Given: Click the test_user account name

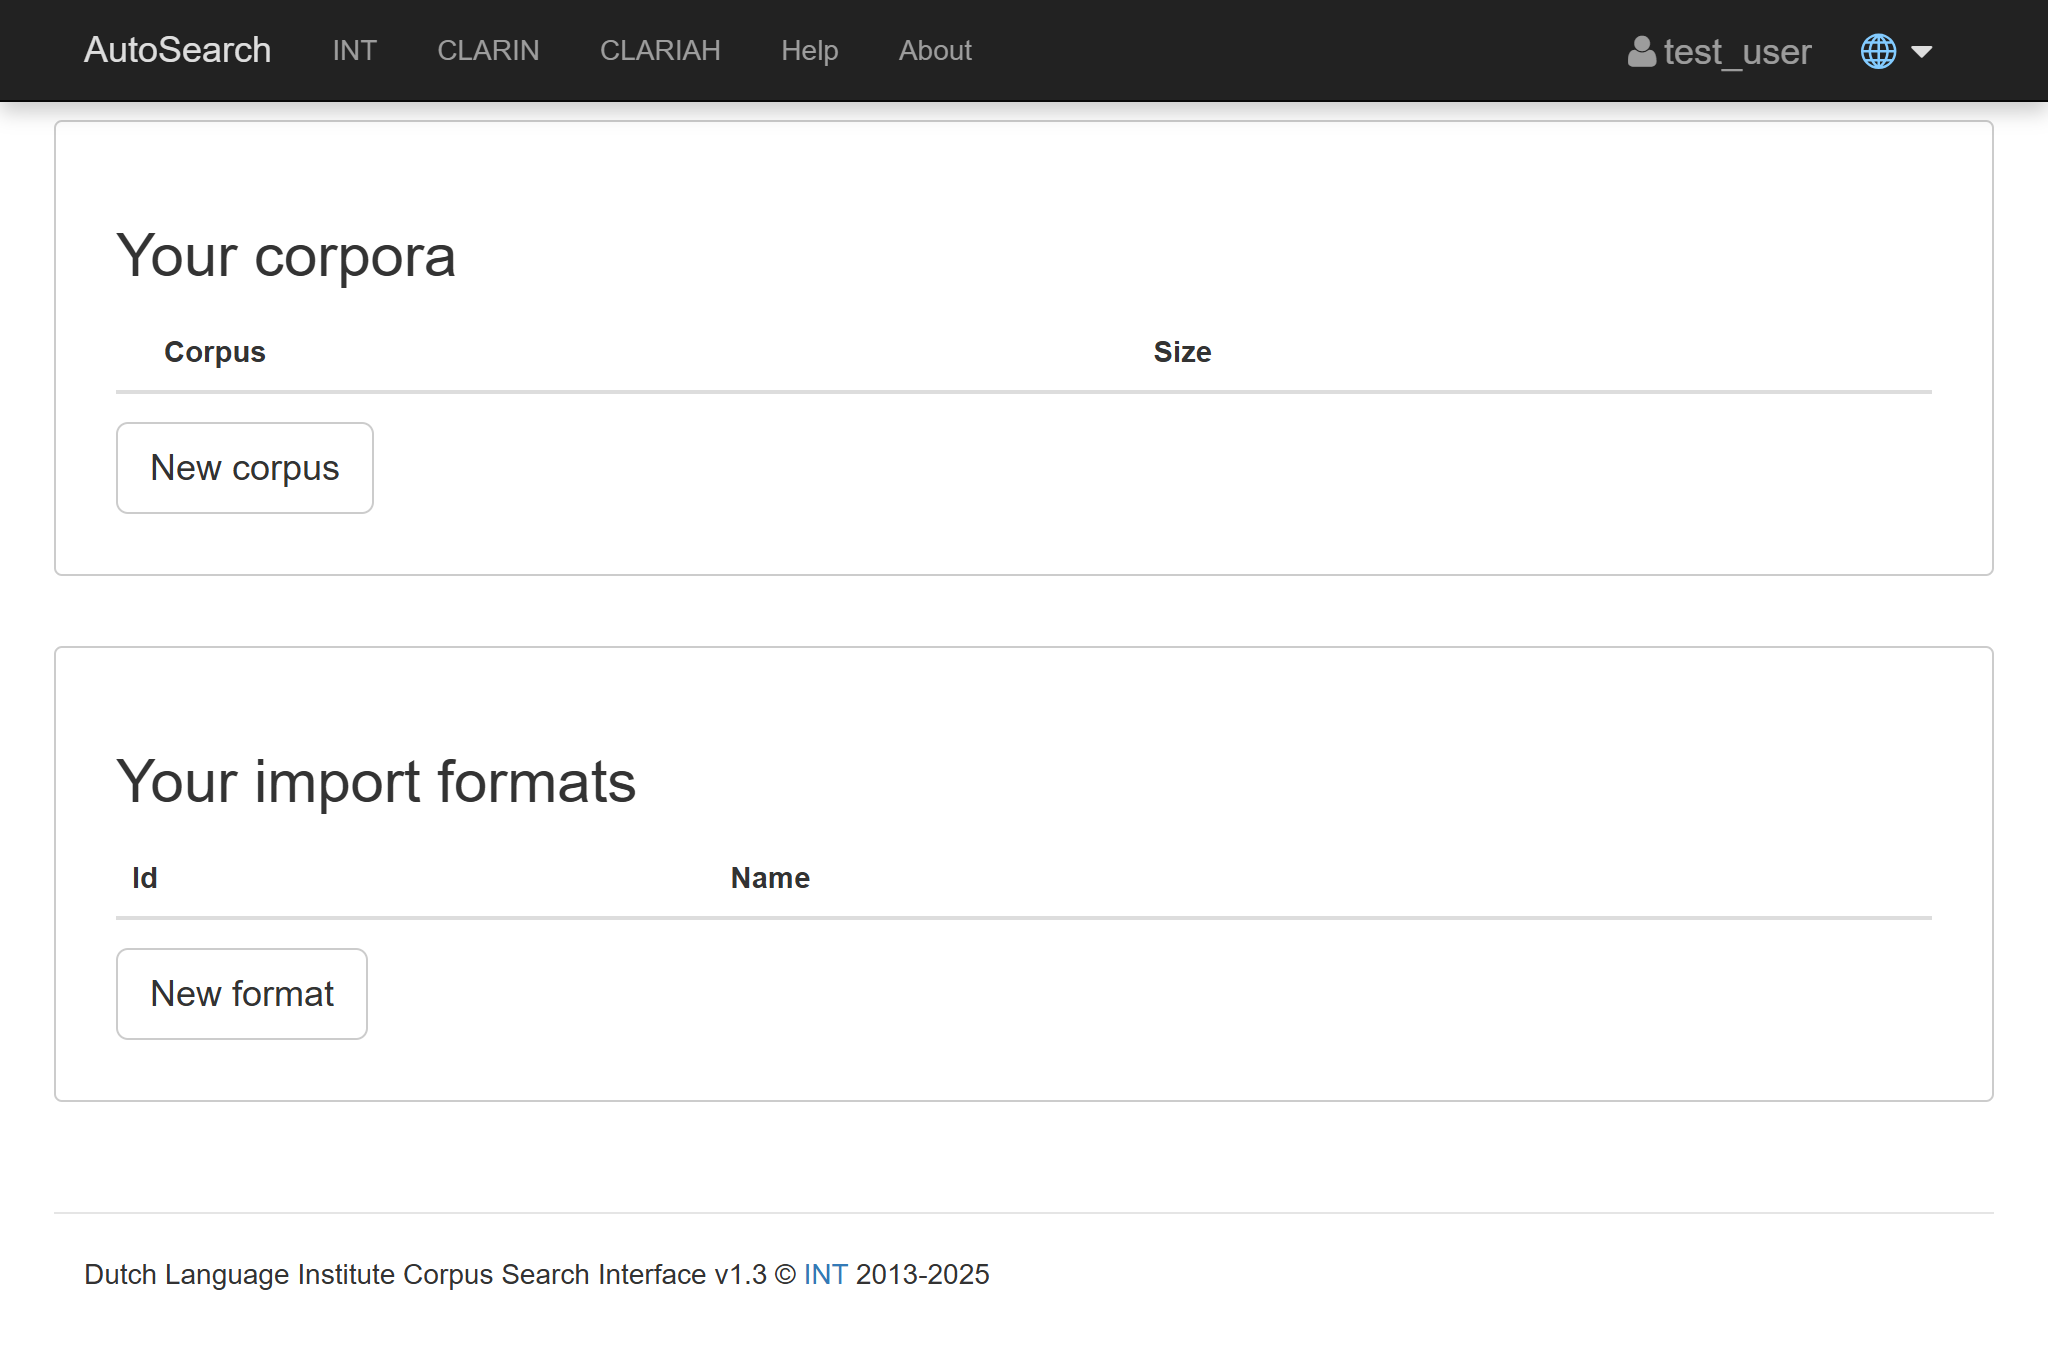Looking at the screenshot, I should point(1737,52).
